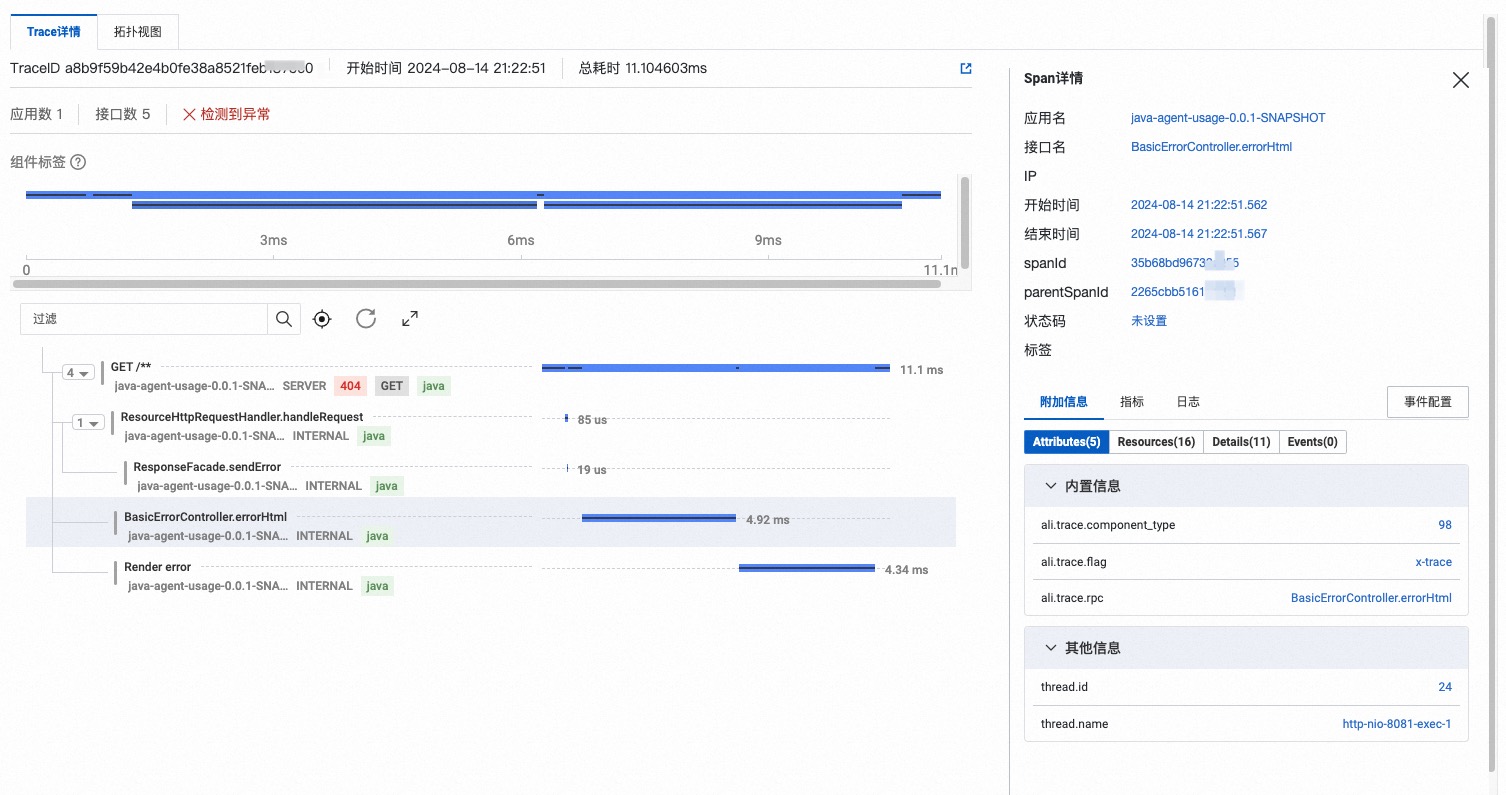This screenshot has height=795, width=1506.
Task: Click the expand fullscreen arrows icon
Action: click(410, 319)
